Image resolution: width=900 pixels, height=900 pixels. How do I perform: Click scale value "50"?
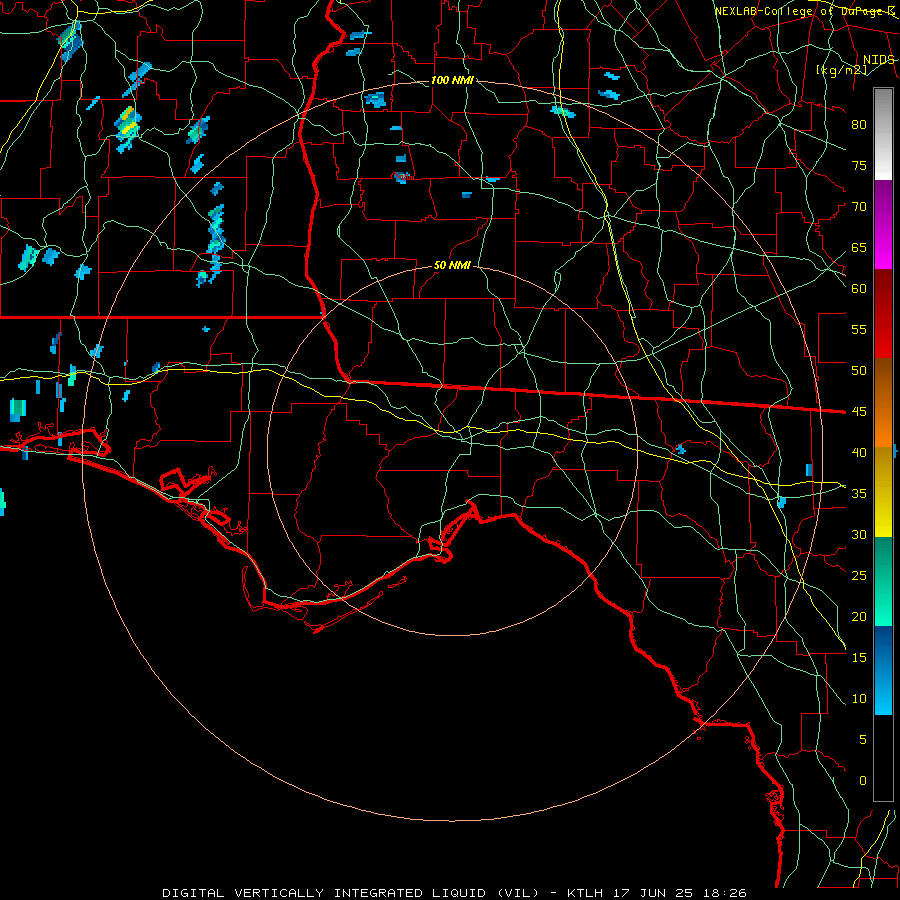click(859, 370)
